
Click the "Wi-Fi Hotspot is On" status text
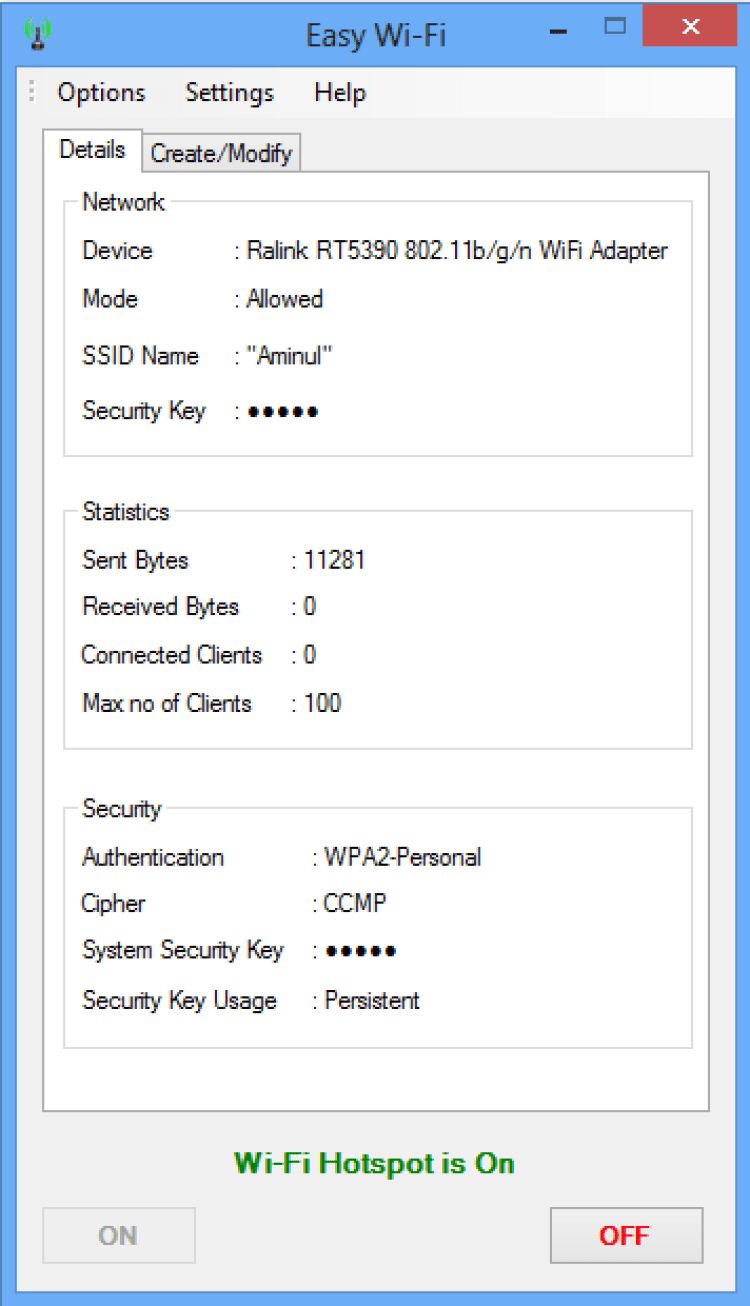pos(374,1163)
